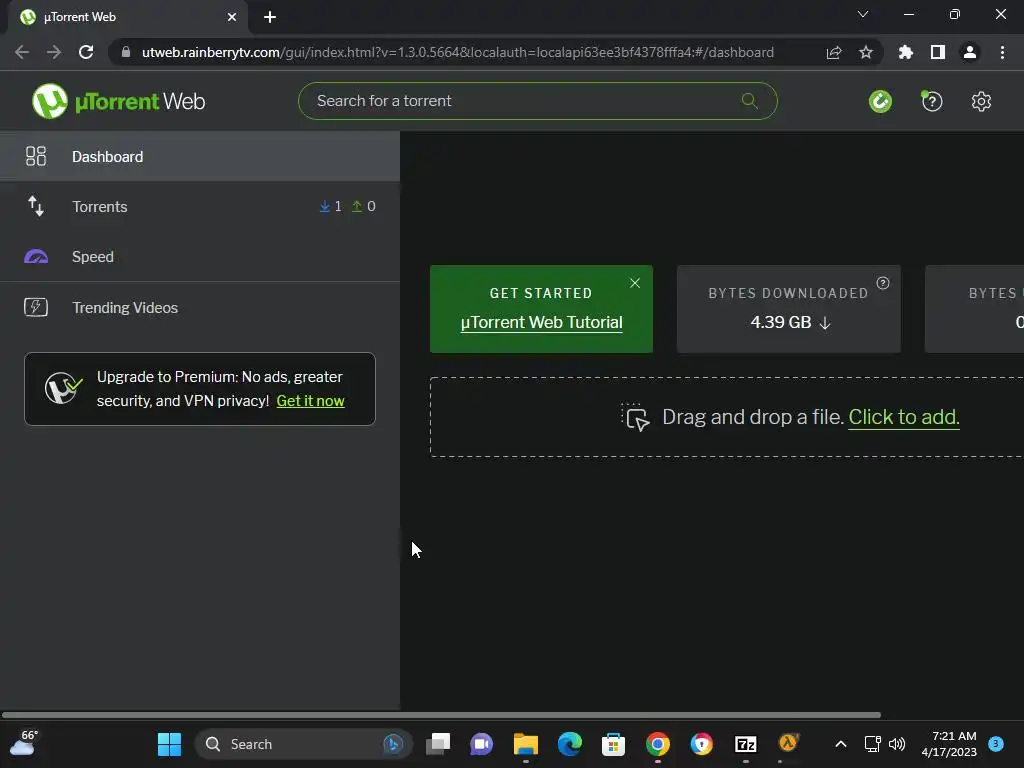The width and height of the screenshot is (1024, 768).
Task: Click the Speed gauge icon
Action: click(36, 257)
